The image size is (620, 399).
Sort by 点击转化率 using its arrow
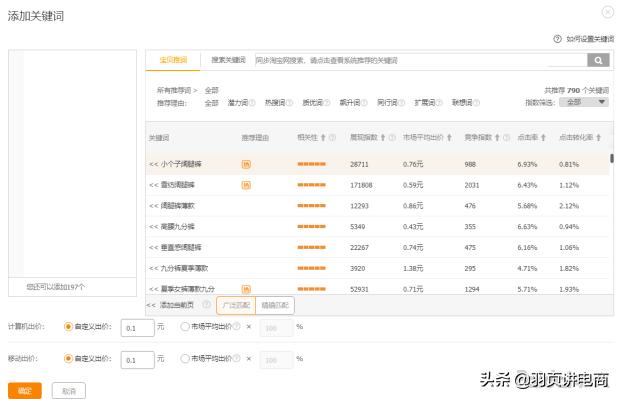[598, 138]
